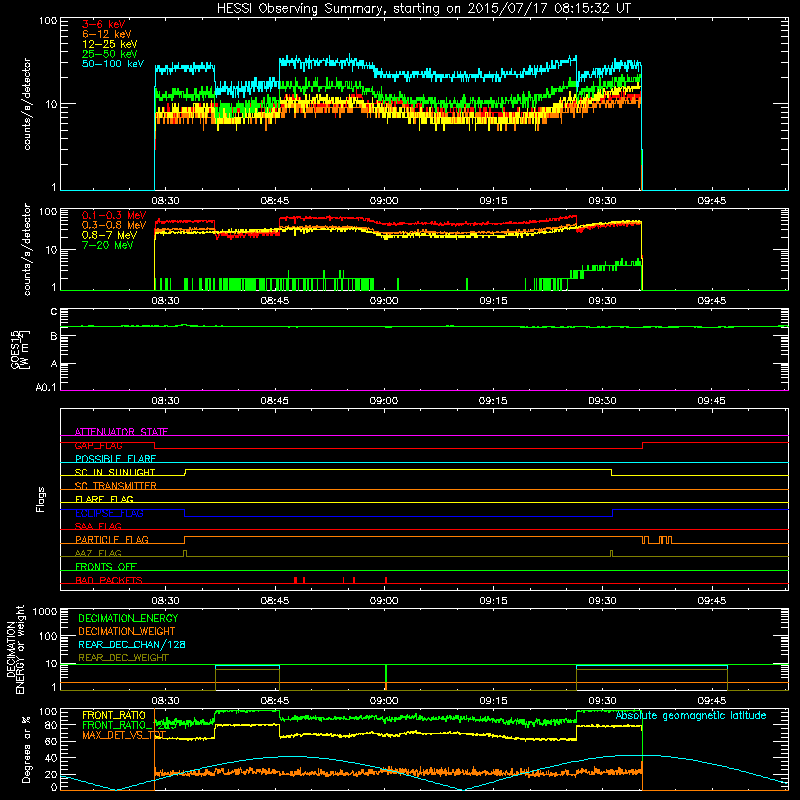Viewport: 800px width, 800px height.
Task: Select the BAD_PACKETS flag label
Action: click(109, 580)
